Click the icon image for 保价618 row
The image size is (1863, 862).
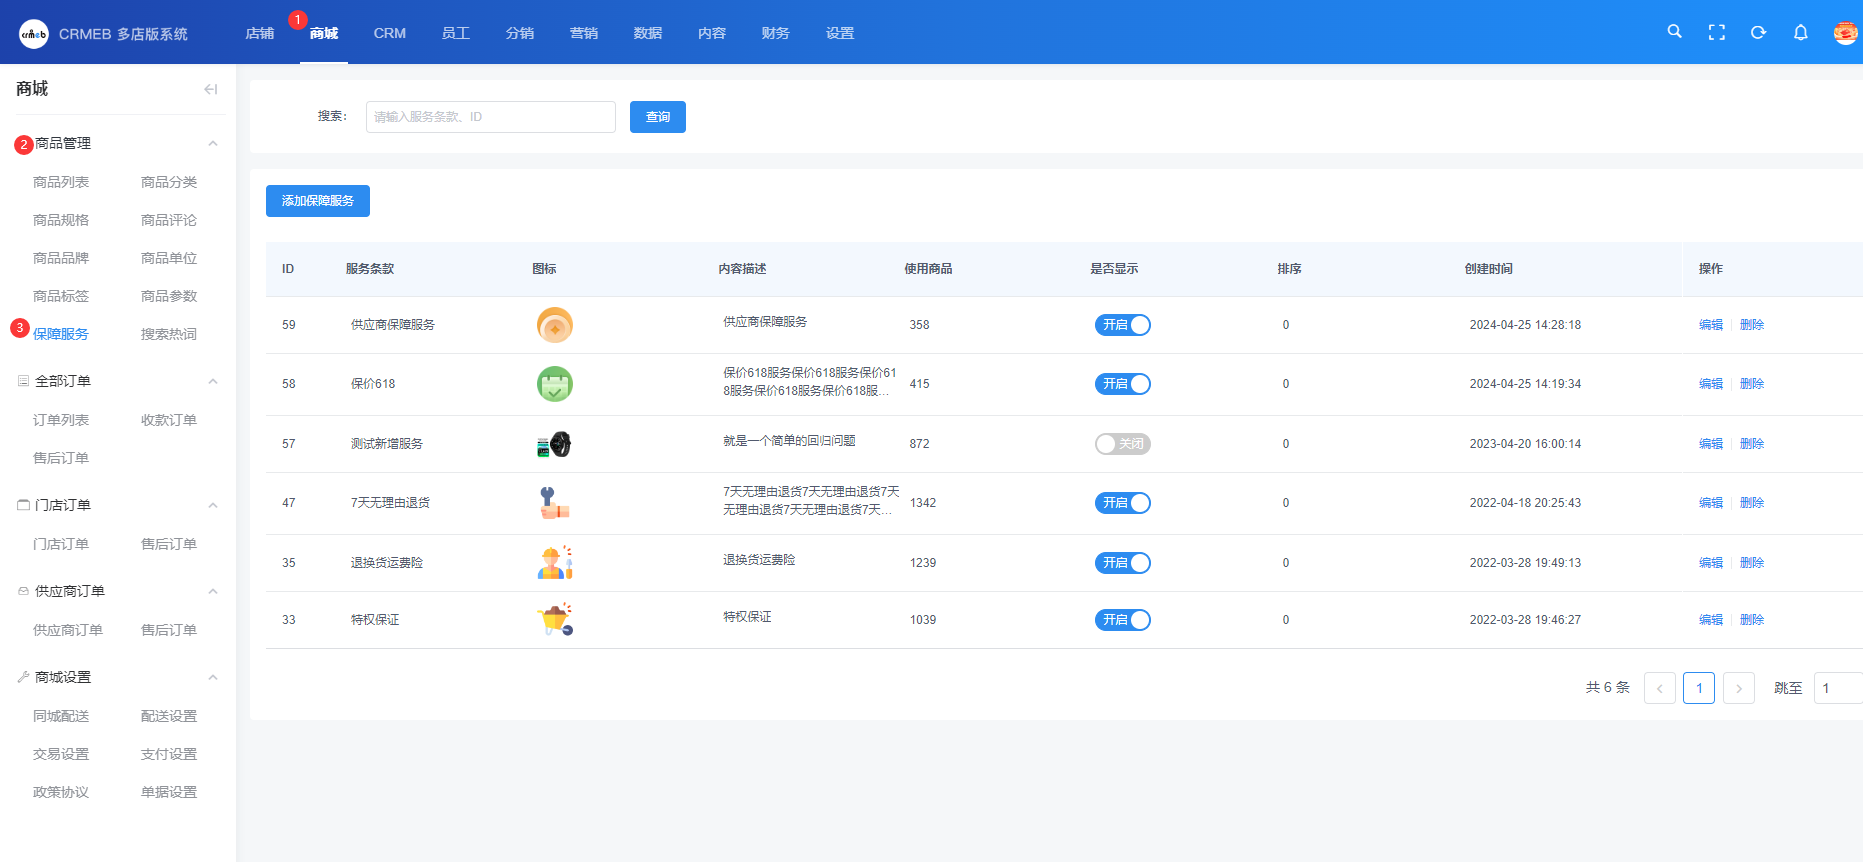[x=555, y=384]
